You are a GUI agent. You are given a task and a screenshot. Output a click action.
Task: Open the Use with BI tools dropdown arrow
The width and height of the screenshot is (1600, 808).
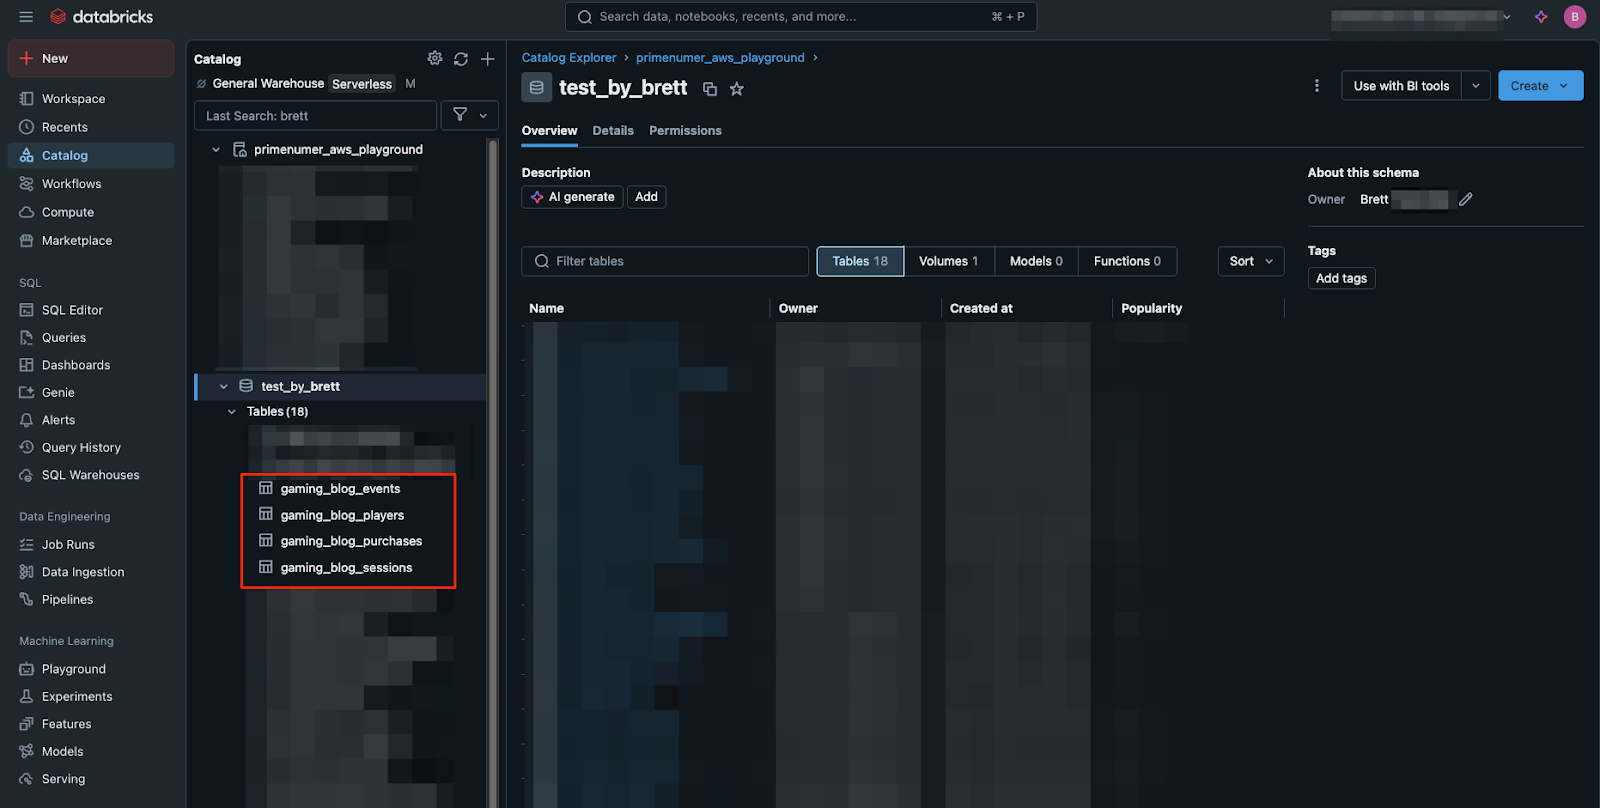pyautogui.click(x=1476, y=86)
